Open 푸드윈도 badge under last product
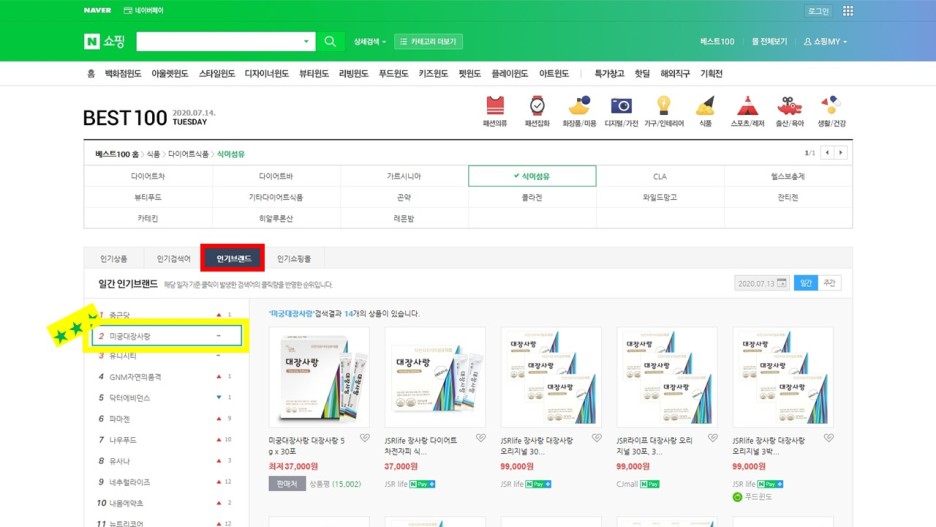936x527 pixels. coord(752,497)
